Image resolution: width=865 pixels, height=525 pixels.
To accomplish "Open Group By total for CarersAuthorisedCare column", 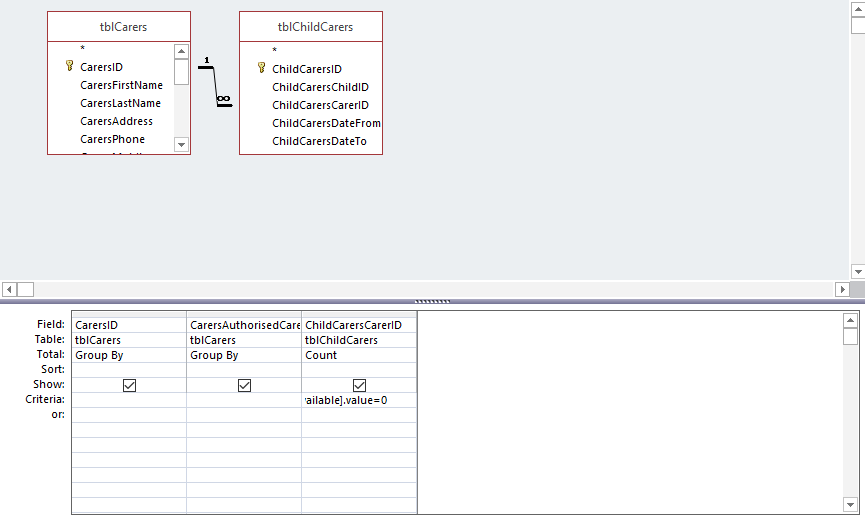I will pyautogui.click(x=244, y=355).
